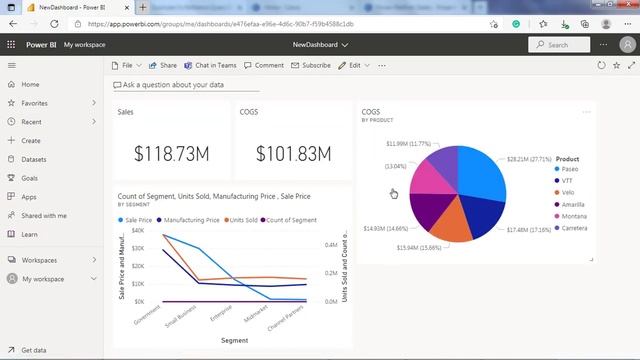Open the user account avatar

(x=627, y=44)
